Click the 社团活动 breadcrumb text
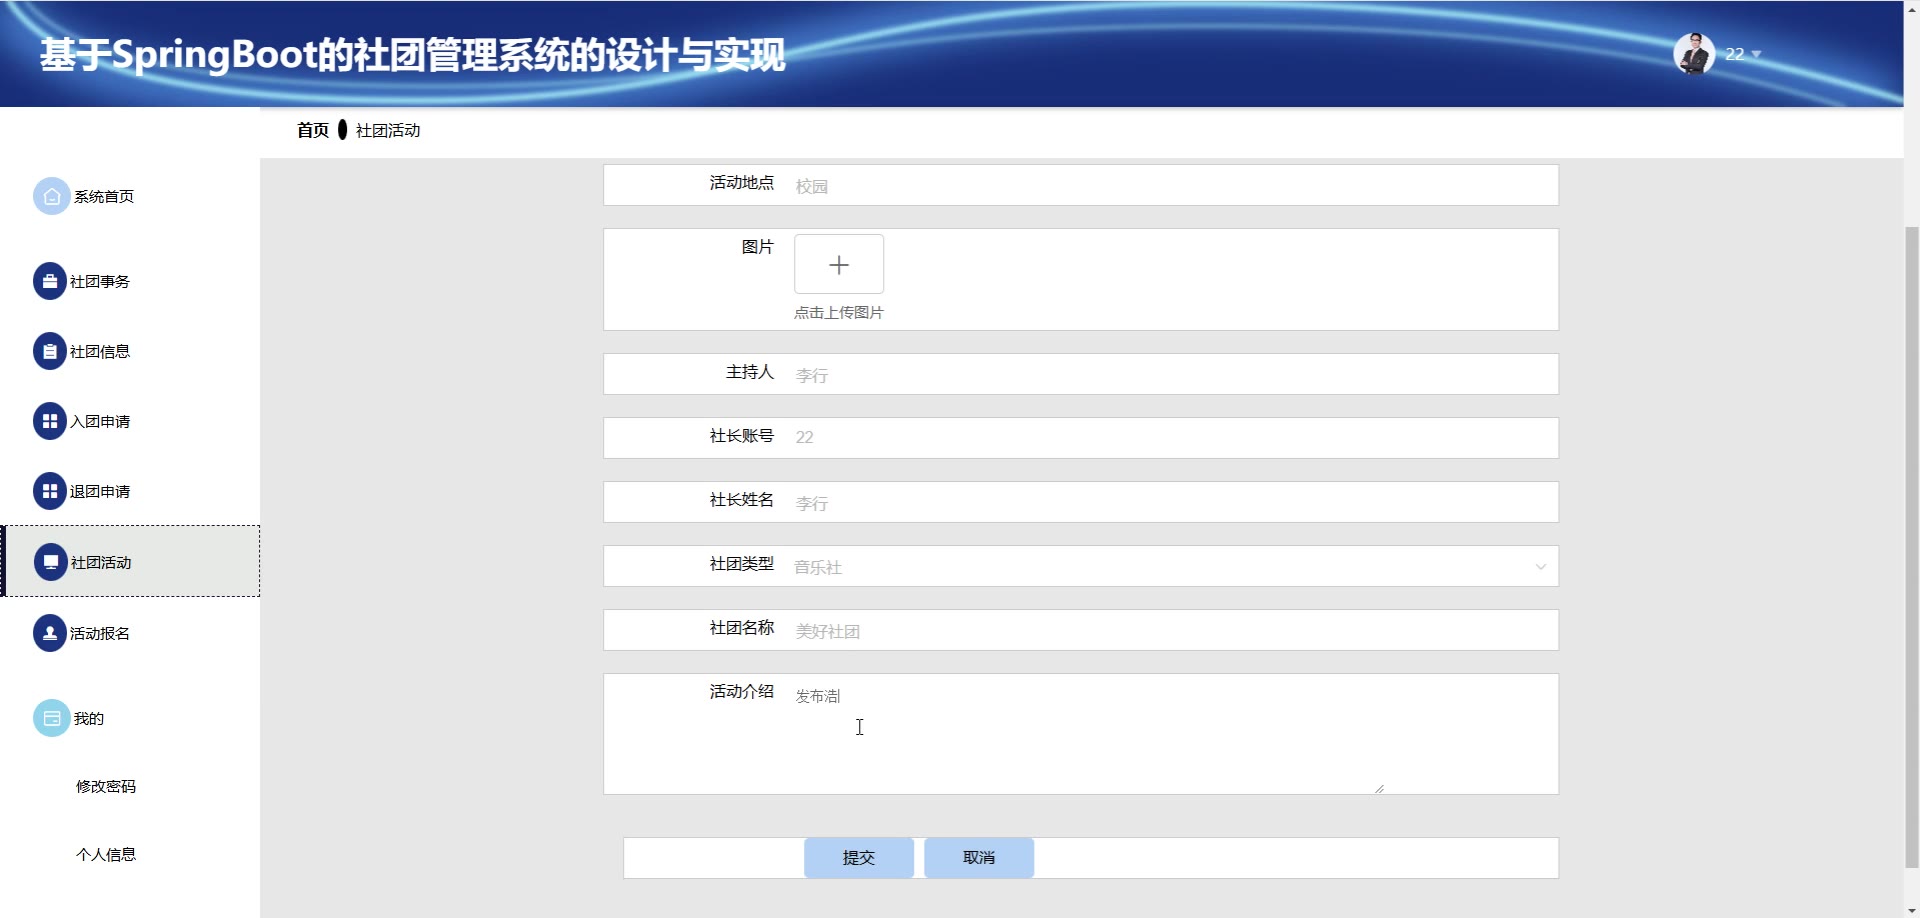Image resolution: width=1920 pixels, height=918 pixels. tap(388, 131)
